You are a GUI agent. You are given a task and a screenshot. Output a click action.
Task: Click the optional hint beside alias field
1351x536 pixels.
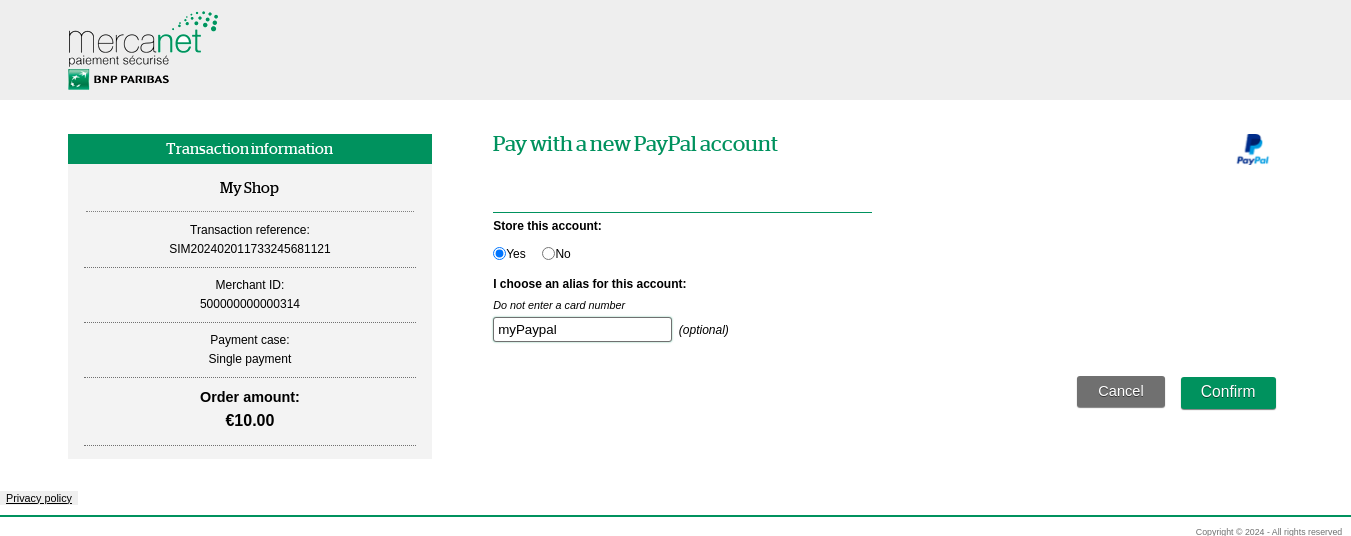click(x=703, y=330)
